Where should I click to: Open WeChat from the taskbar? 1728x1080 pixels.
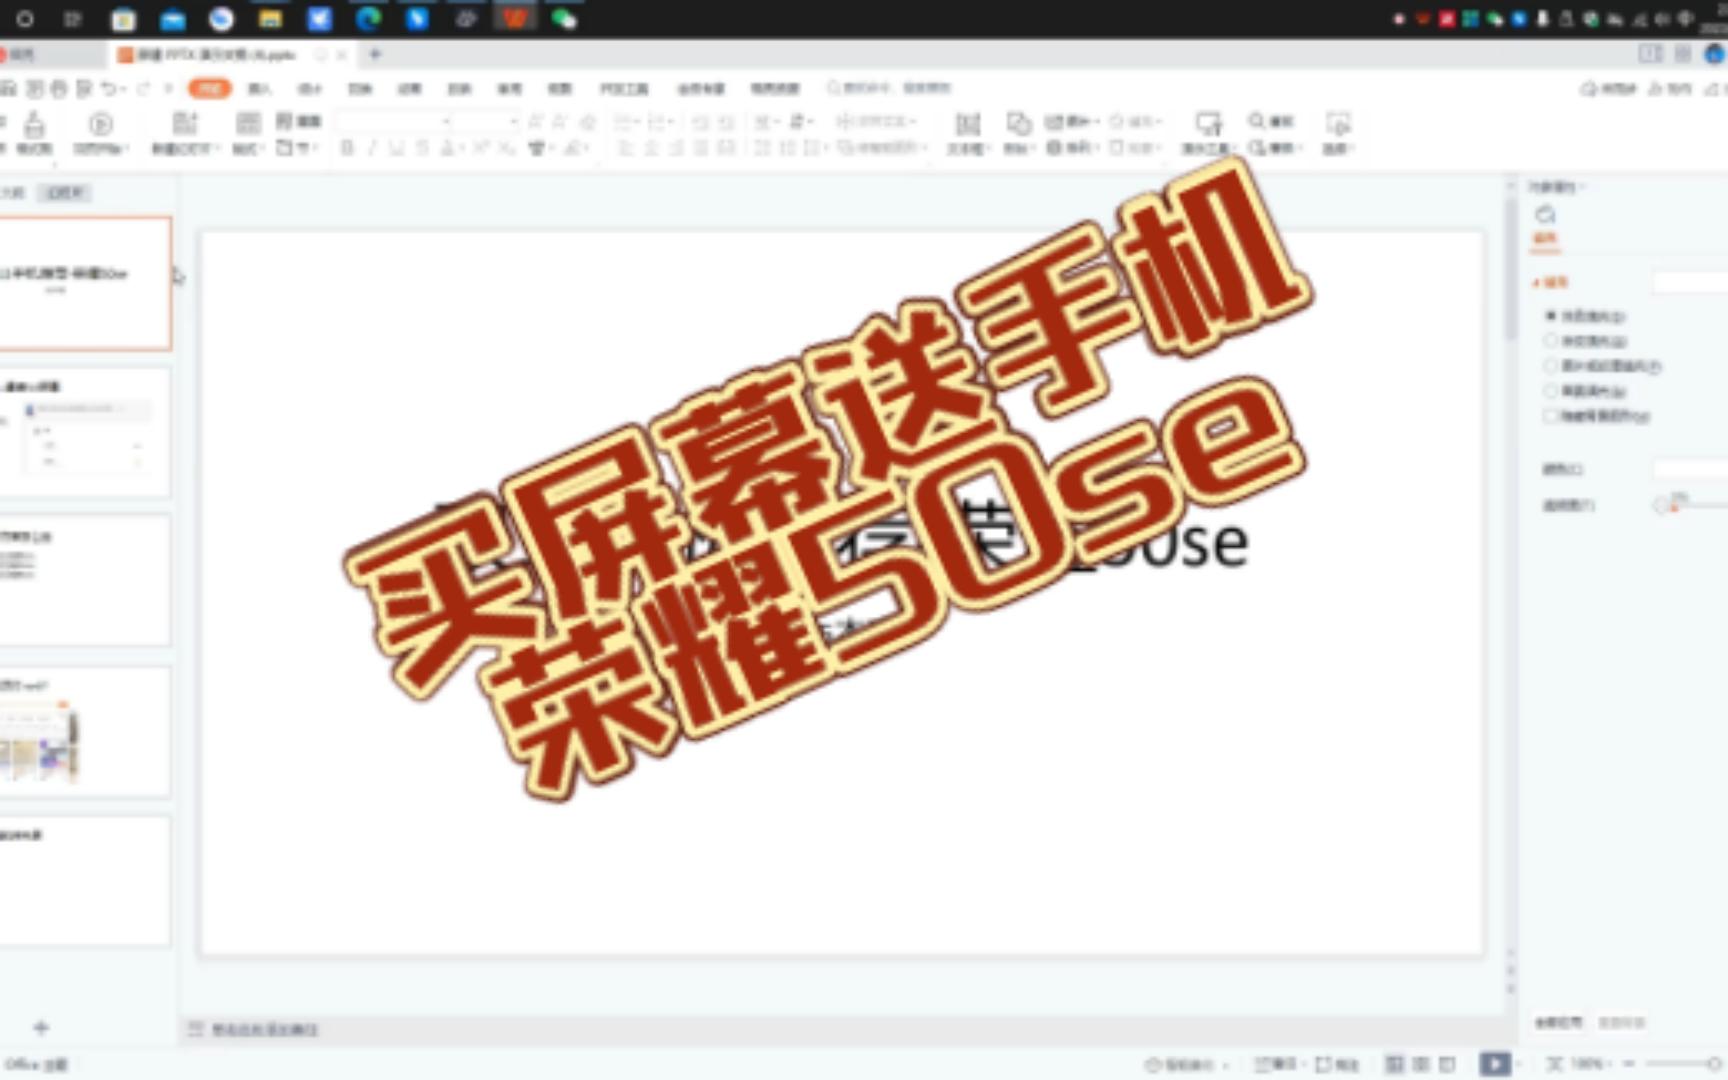pyautogui.click(x=564, y=18)
